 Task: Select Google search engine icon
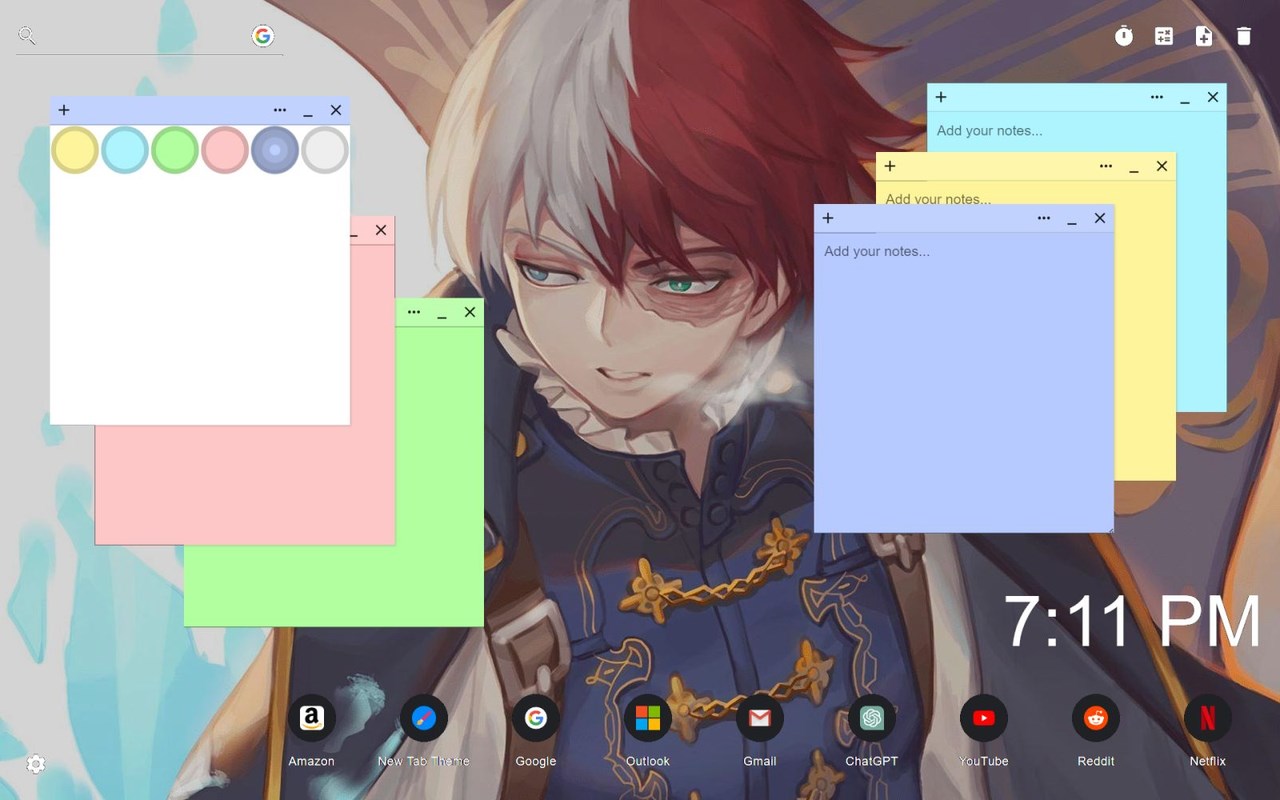(x=263, y=36)
